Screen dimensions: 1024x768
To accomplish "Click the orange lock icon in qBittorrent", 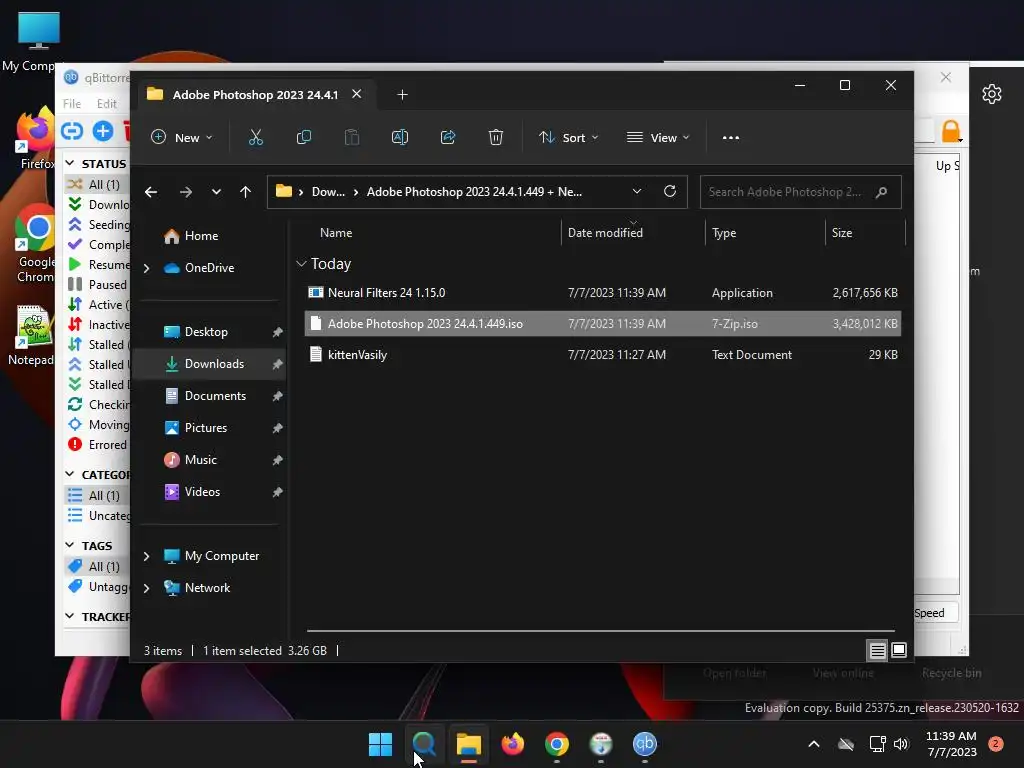I will [x=951, y=131].
